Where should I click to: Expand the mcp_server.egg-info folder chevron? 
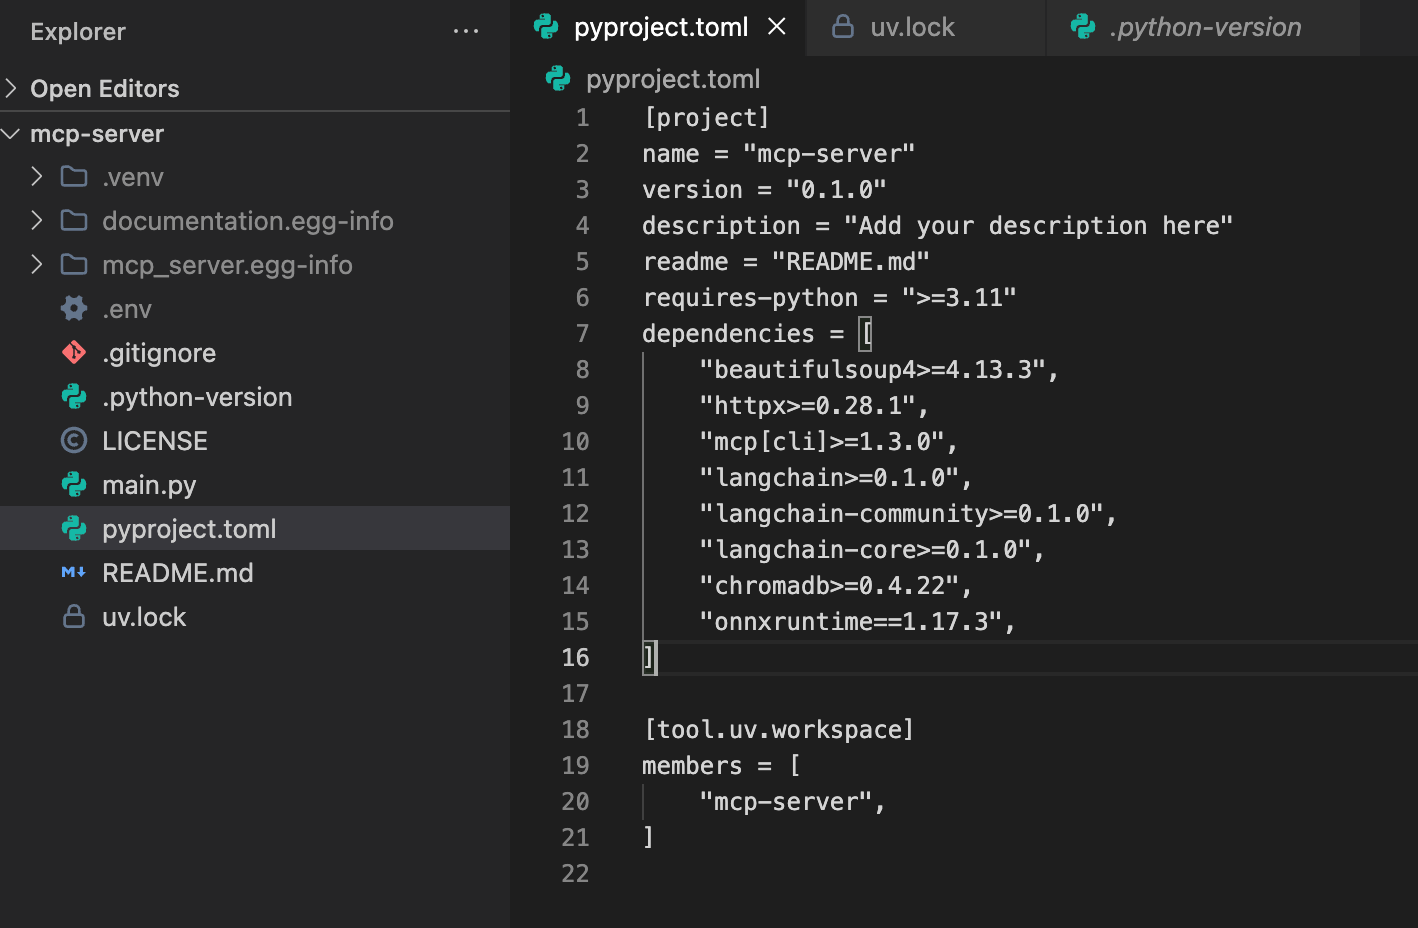(x=37, y=264)
